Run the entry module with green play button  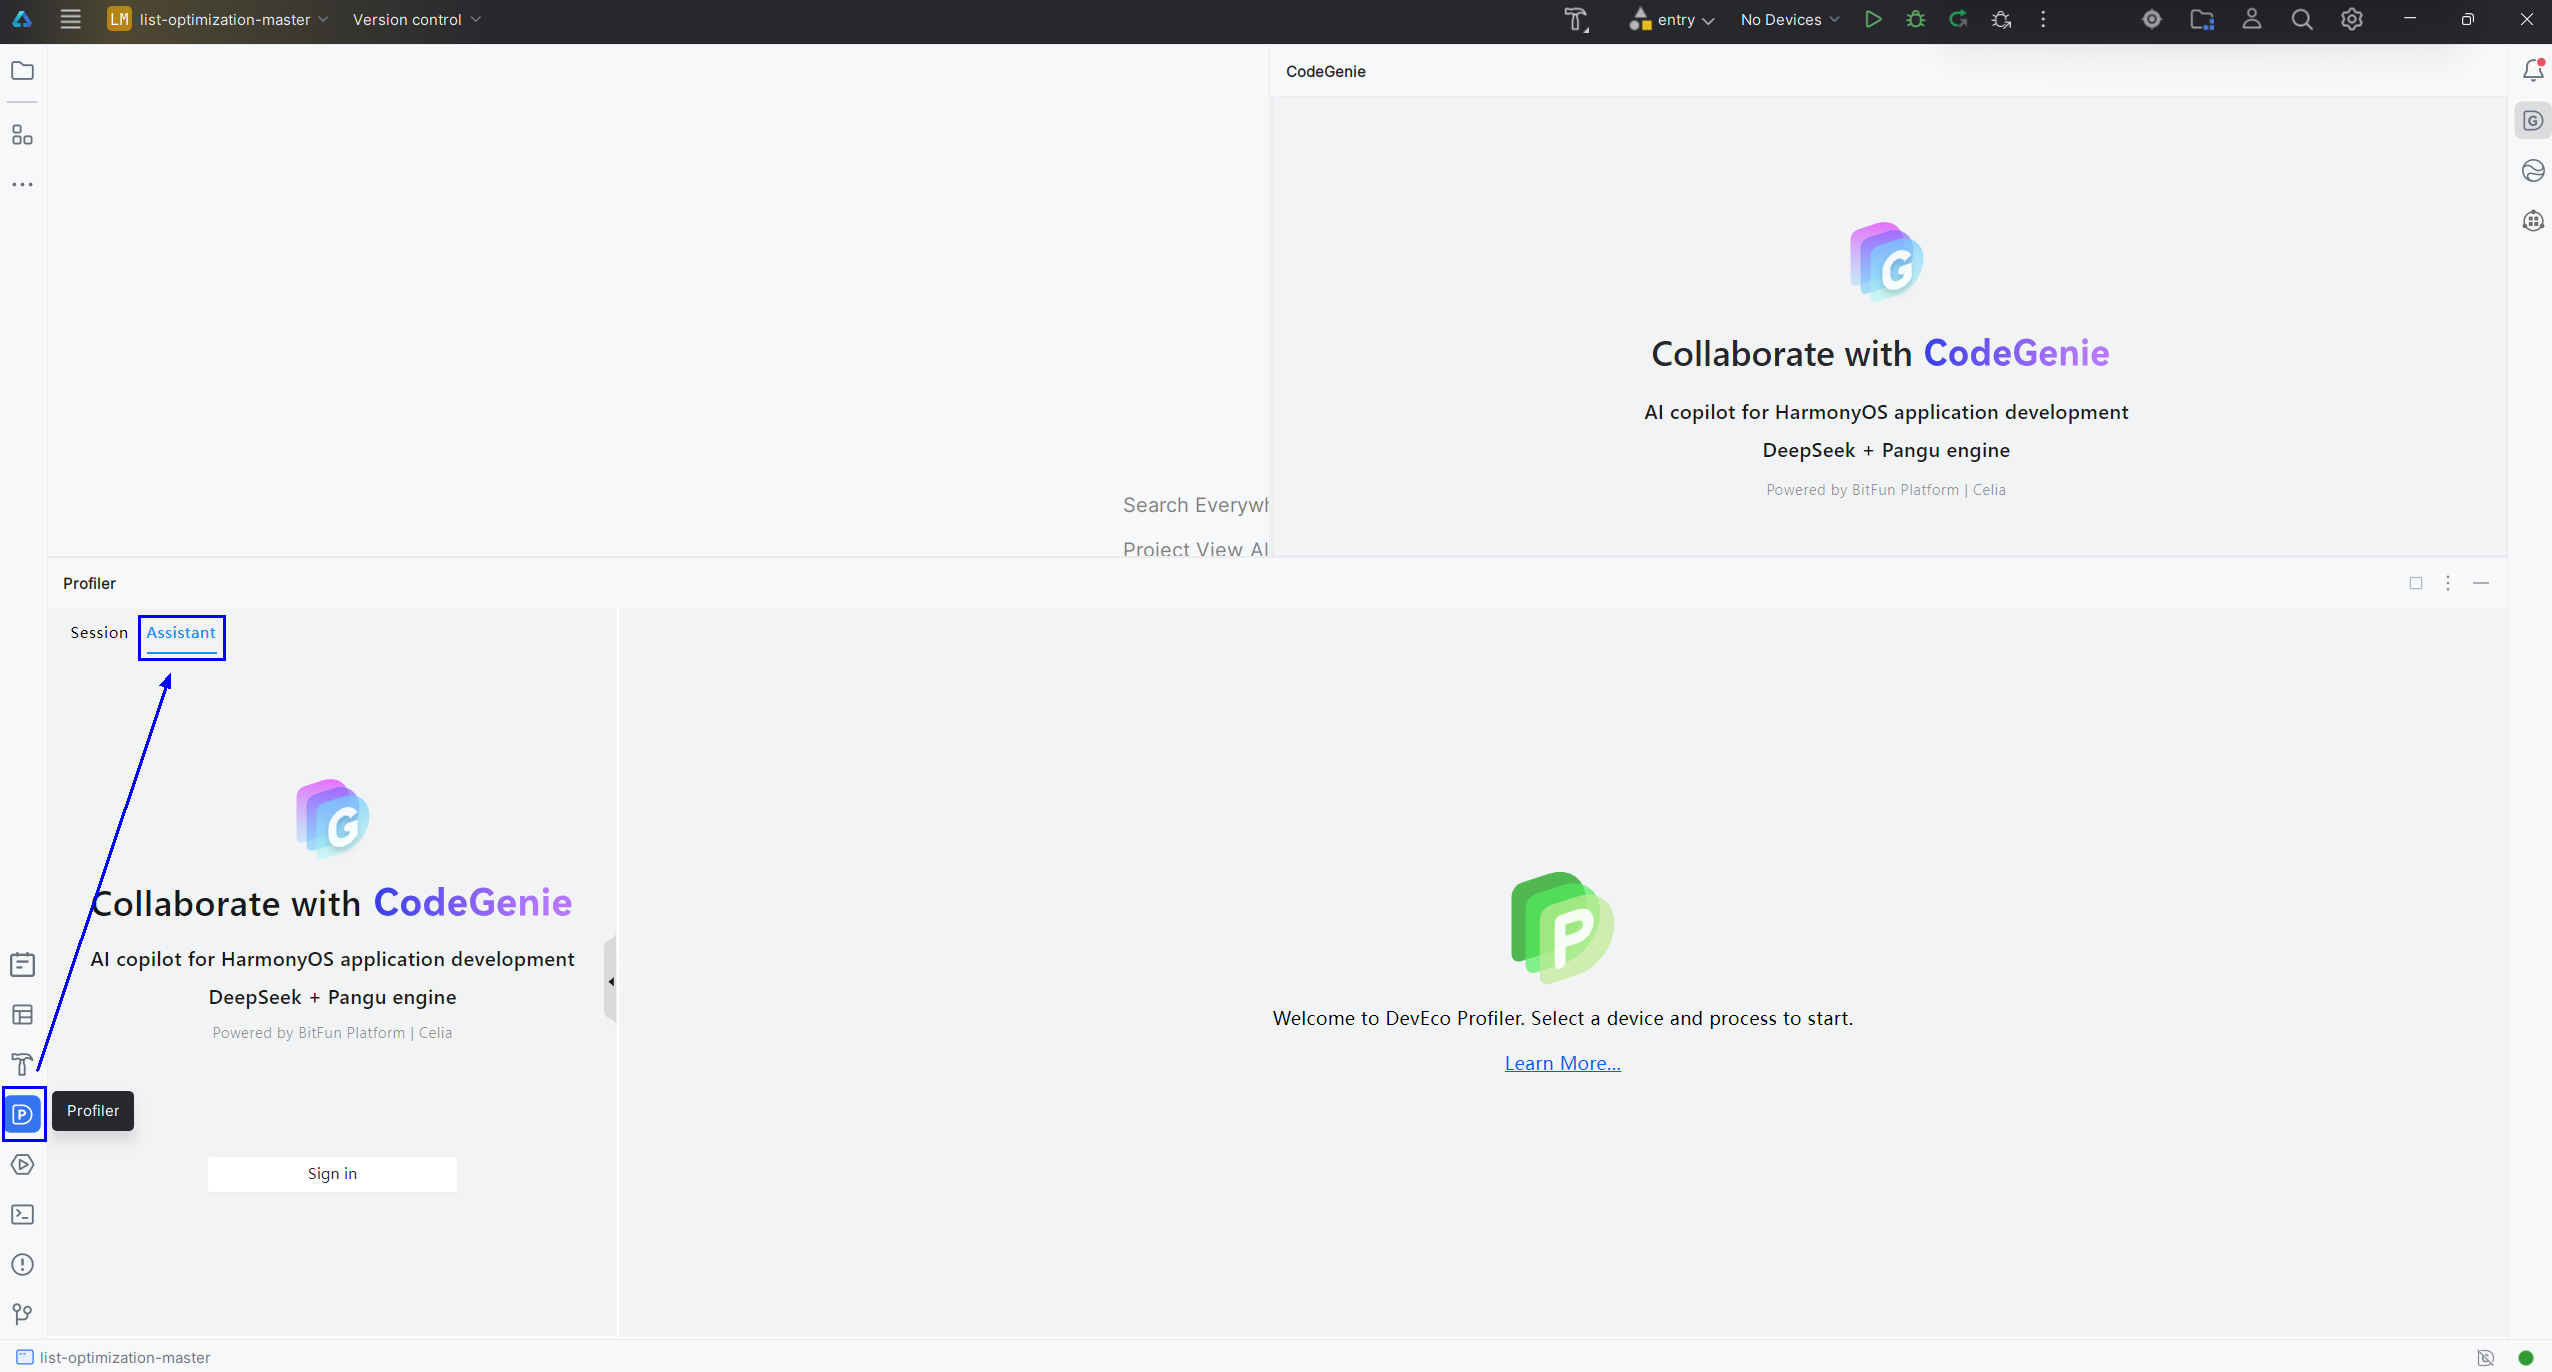tap(1873, 19)
